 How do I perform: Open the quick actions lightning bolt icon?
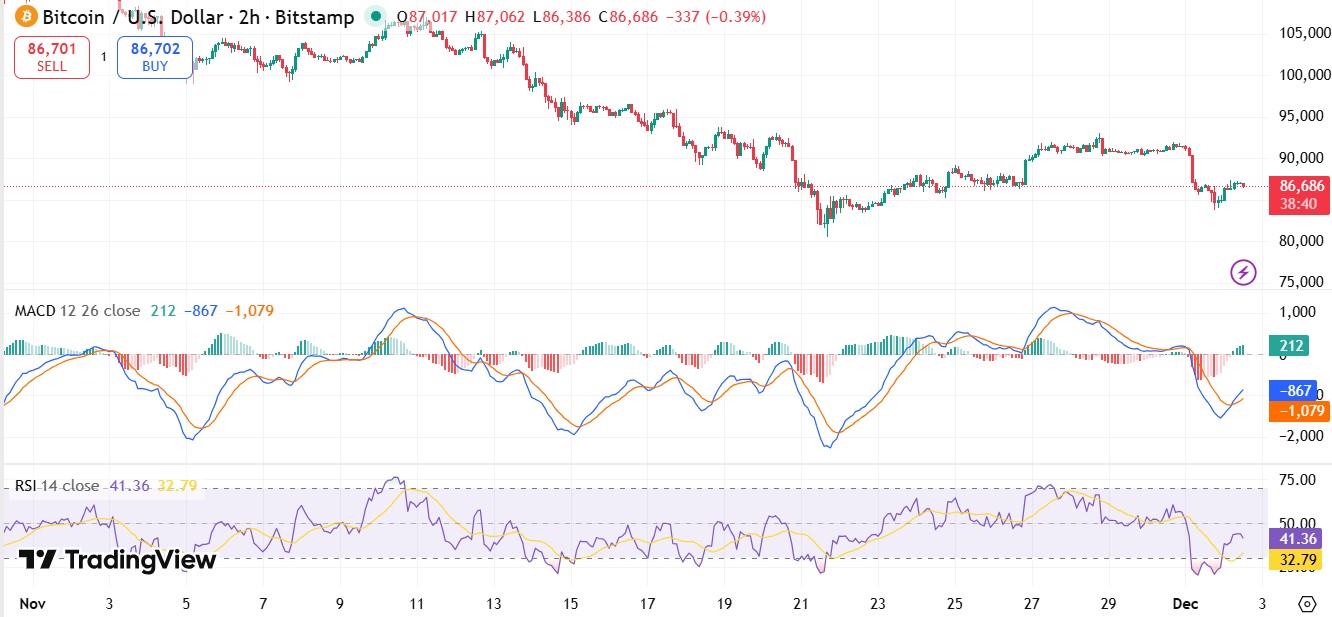click(x=1242, y=273)
